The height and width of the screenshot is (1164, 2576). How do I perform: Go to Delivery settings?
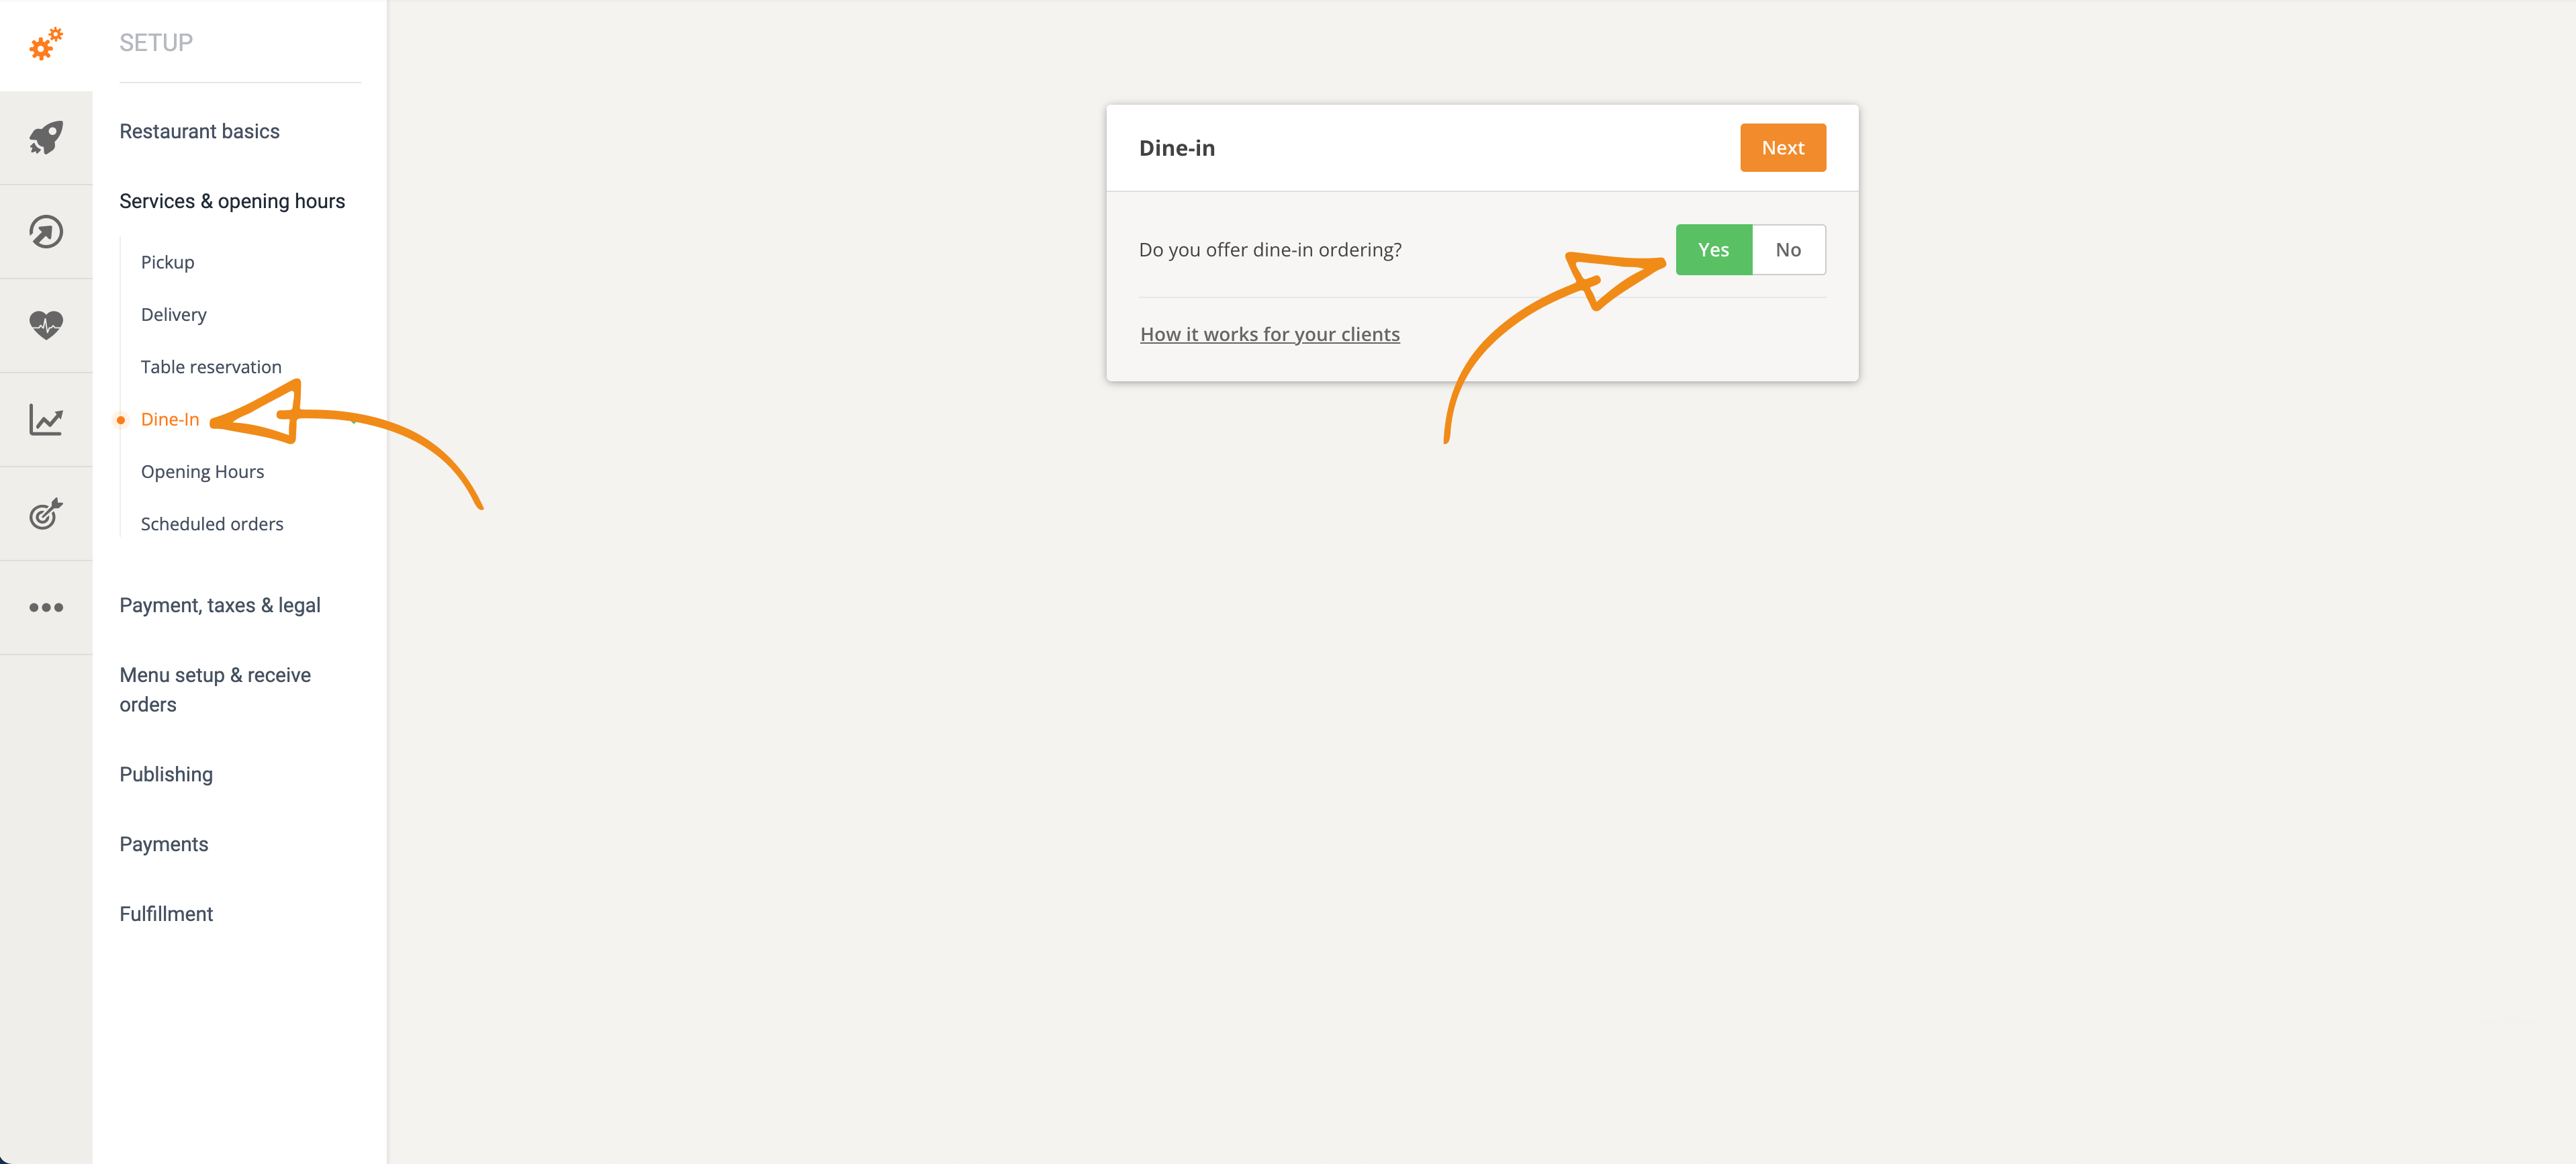coord(174,314)
